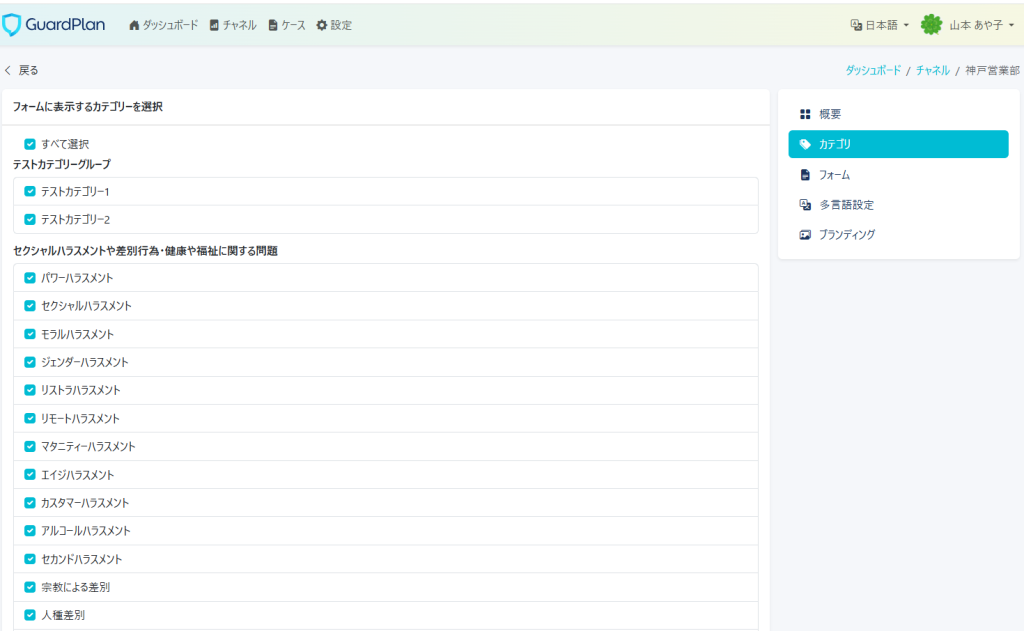Click the ケース document icon in navbar
Image resolution: width=1024 pixels, height=631 pixels.
(273, 25)
